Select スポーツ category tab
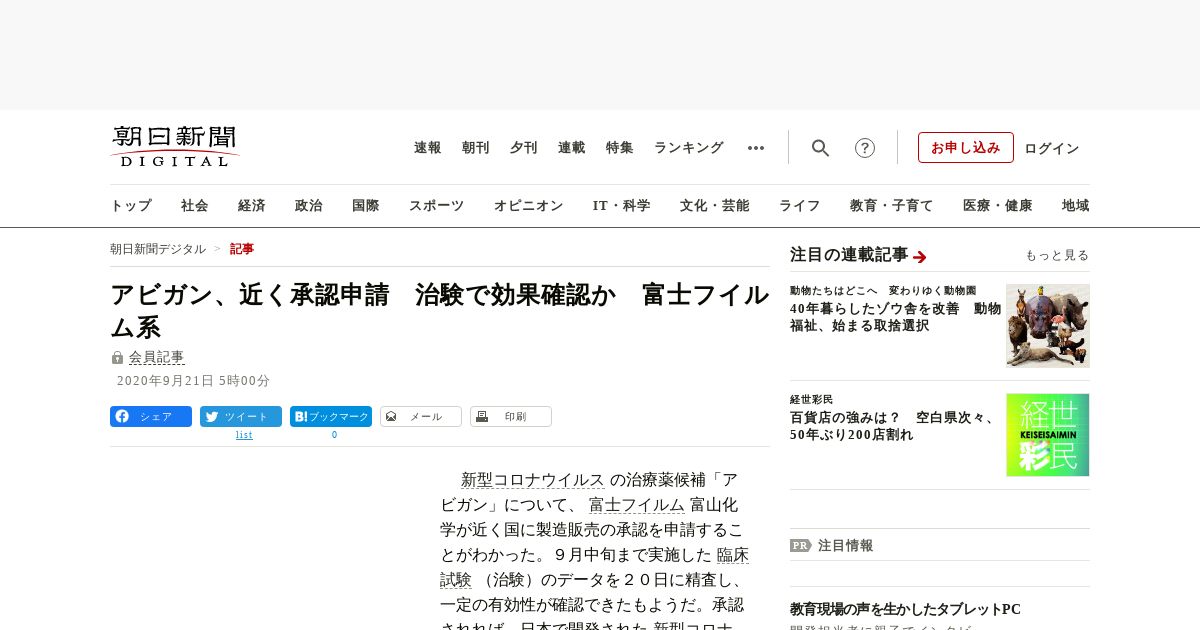 [x=436, y=206]
